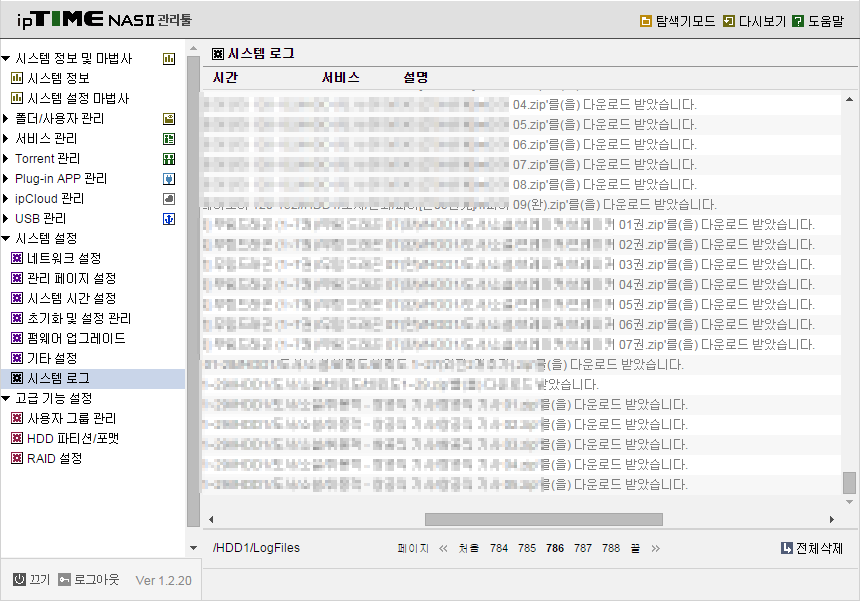This screenshot has width=863, height=603.
Task: Click the icon left of 관리 페이지 설정
Action: pos(17,278)
